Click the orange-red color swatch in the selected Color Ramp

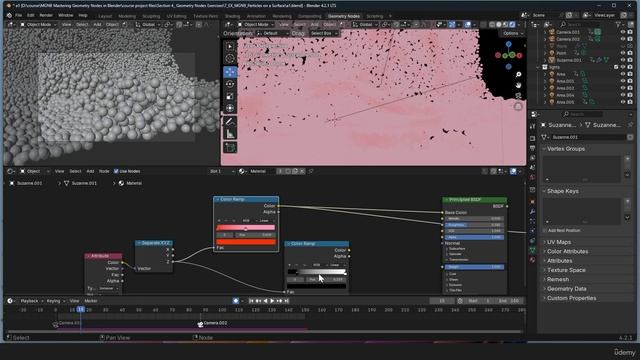click(246, 242)
